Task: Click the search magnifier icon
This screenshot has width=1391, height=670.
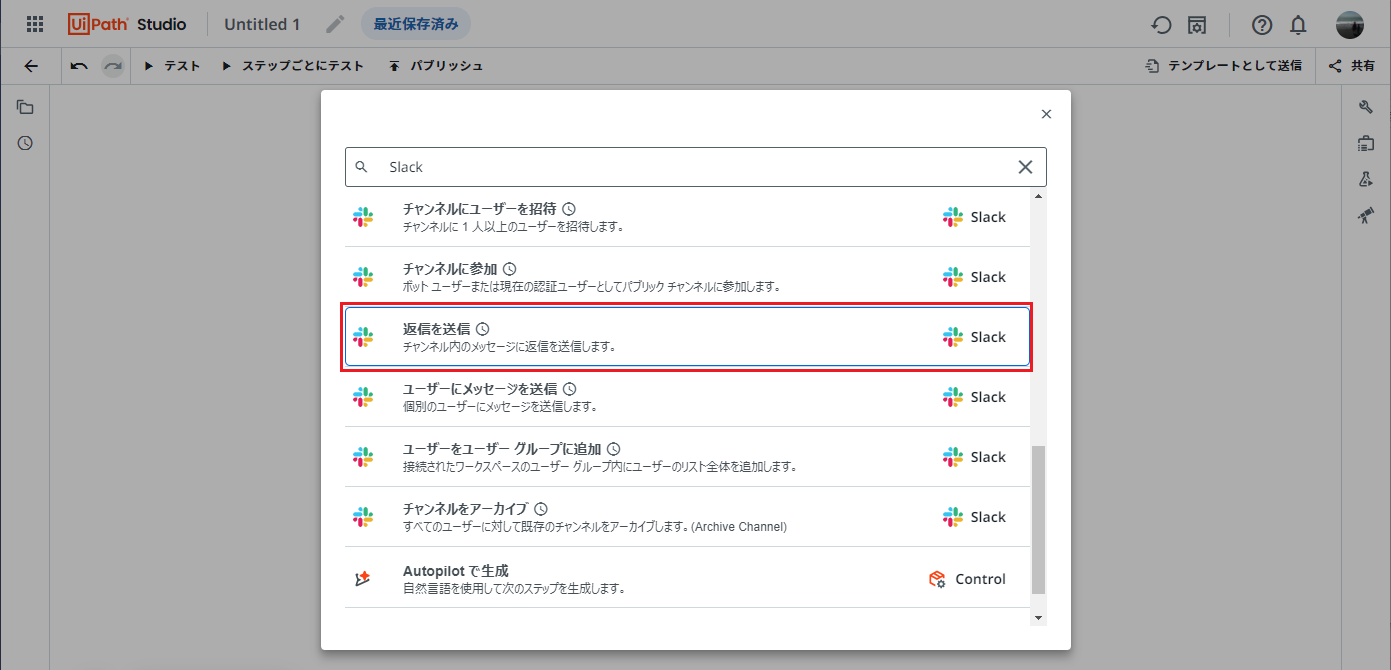Action: click(362, 167)
